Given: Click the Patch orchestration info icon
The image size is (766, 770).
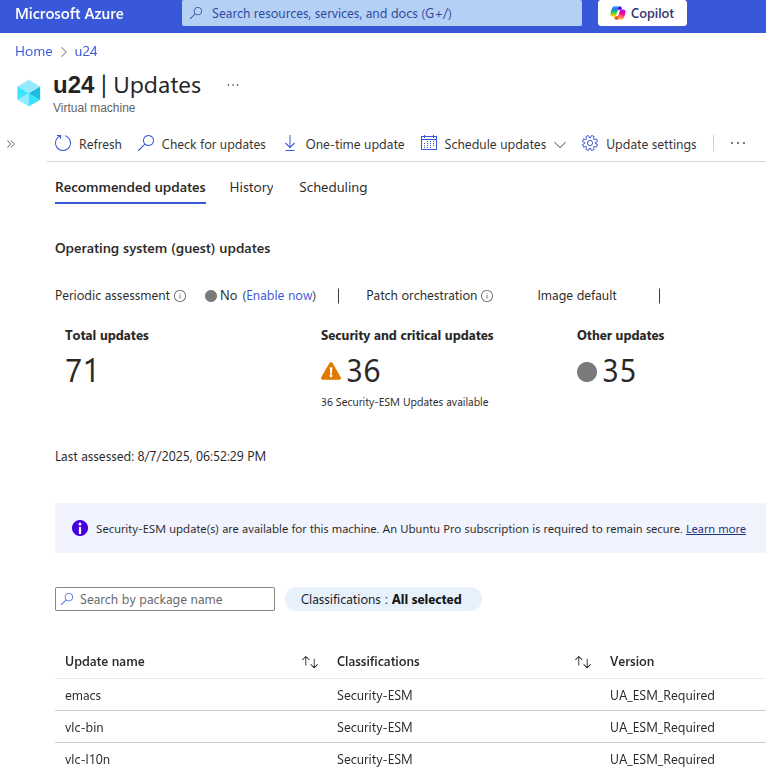Looking at the screenshot, I should [x=487, y=296].
